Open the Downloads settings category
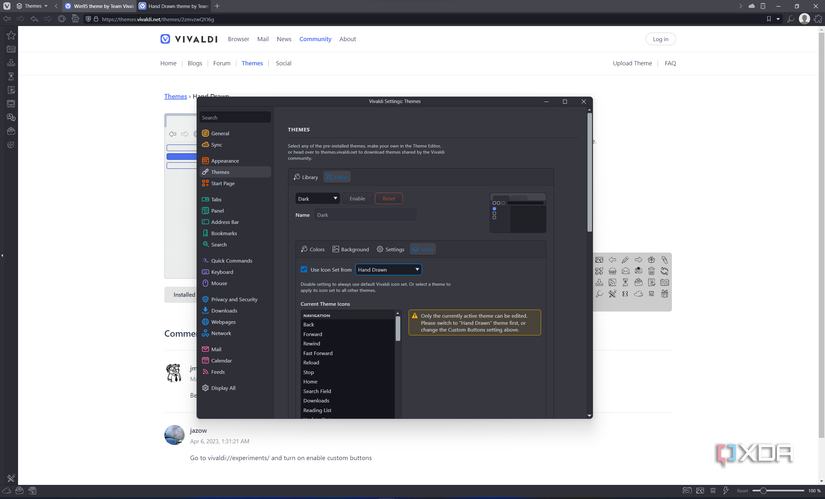The height and width of the screenshot is (499, 825). [235, 311]
